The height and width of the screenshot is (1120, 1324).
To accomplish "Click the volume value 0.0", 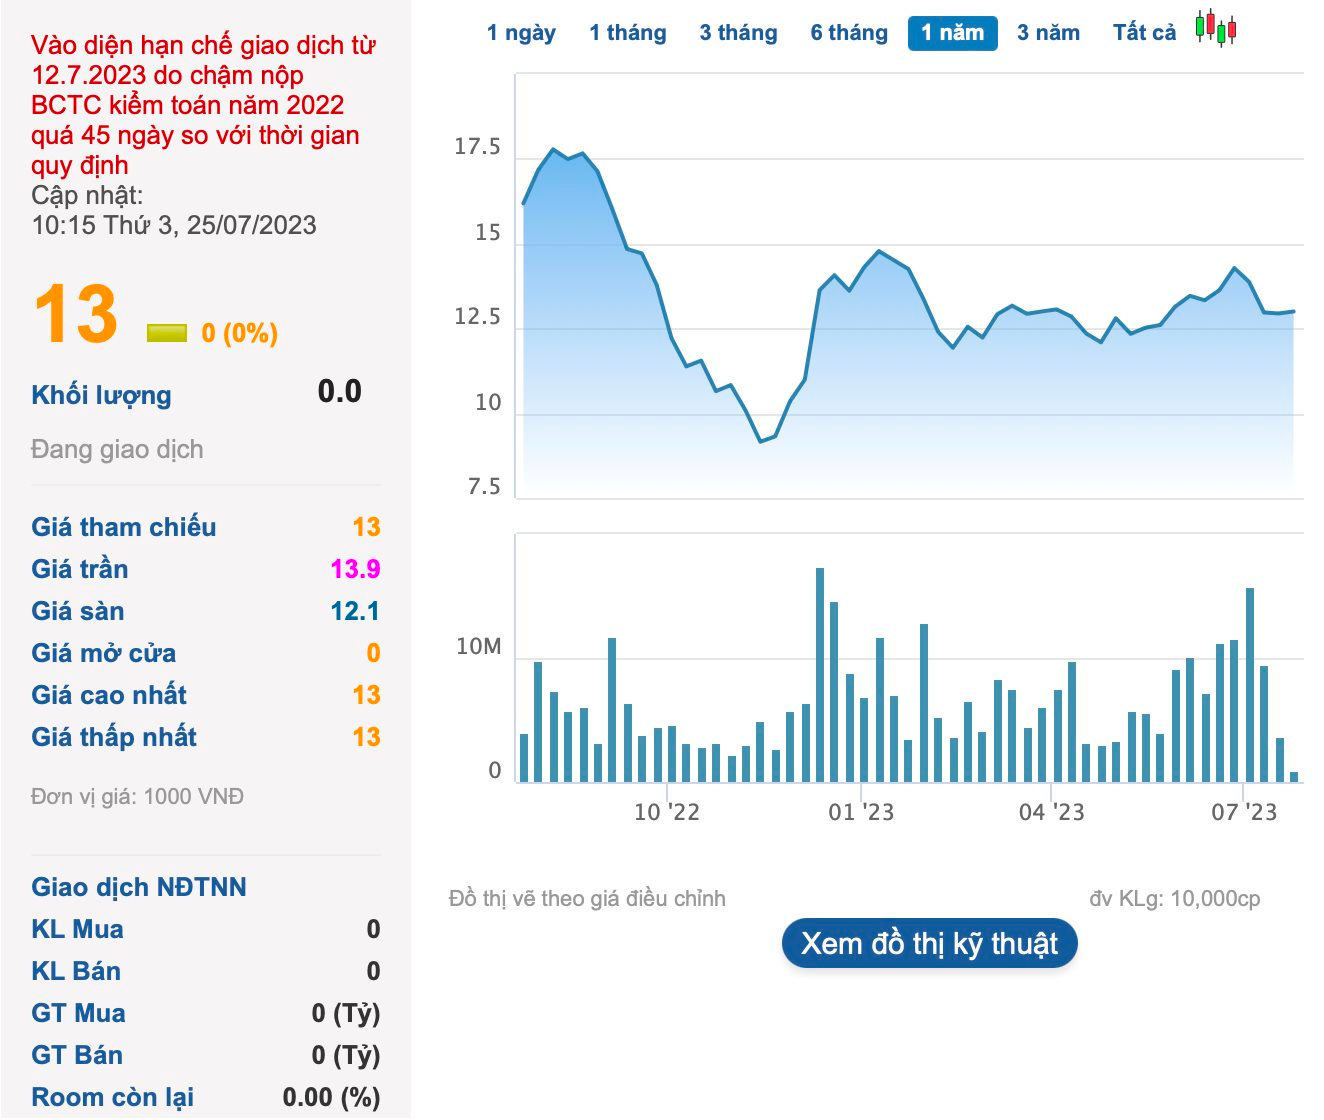I will coord(340,391).
